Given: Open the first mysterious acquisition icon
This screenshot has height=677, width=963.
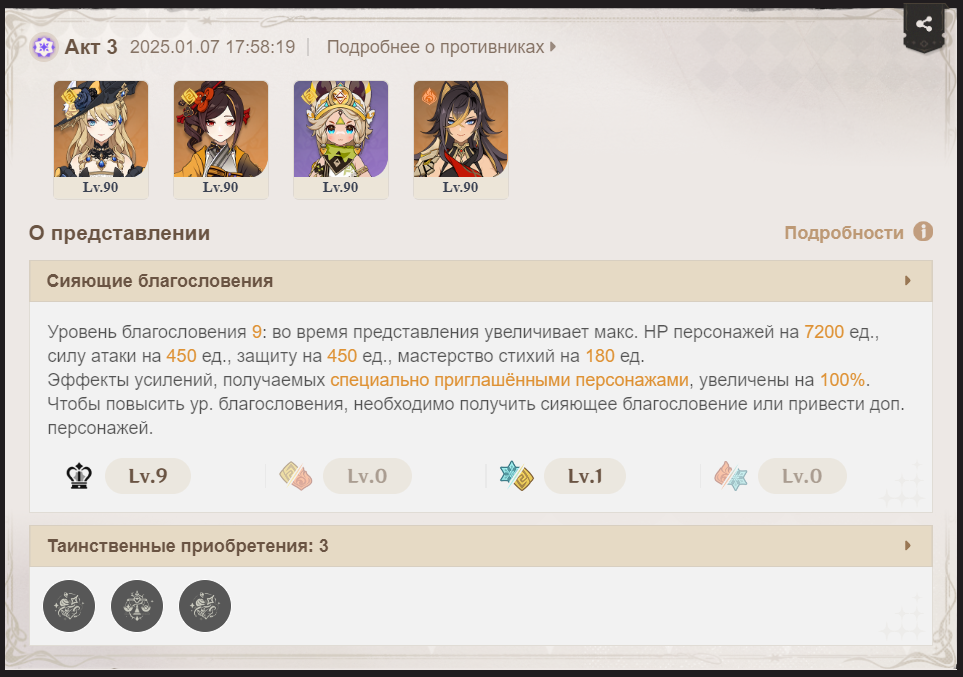Looking at the screenshot, I should click(x=69, y=606).
